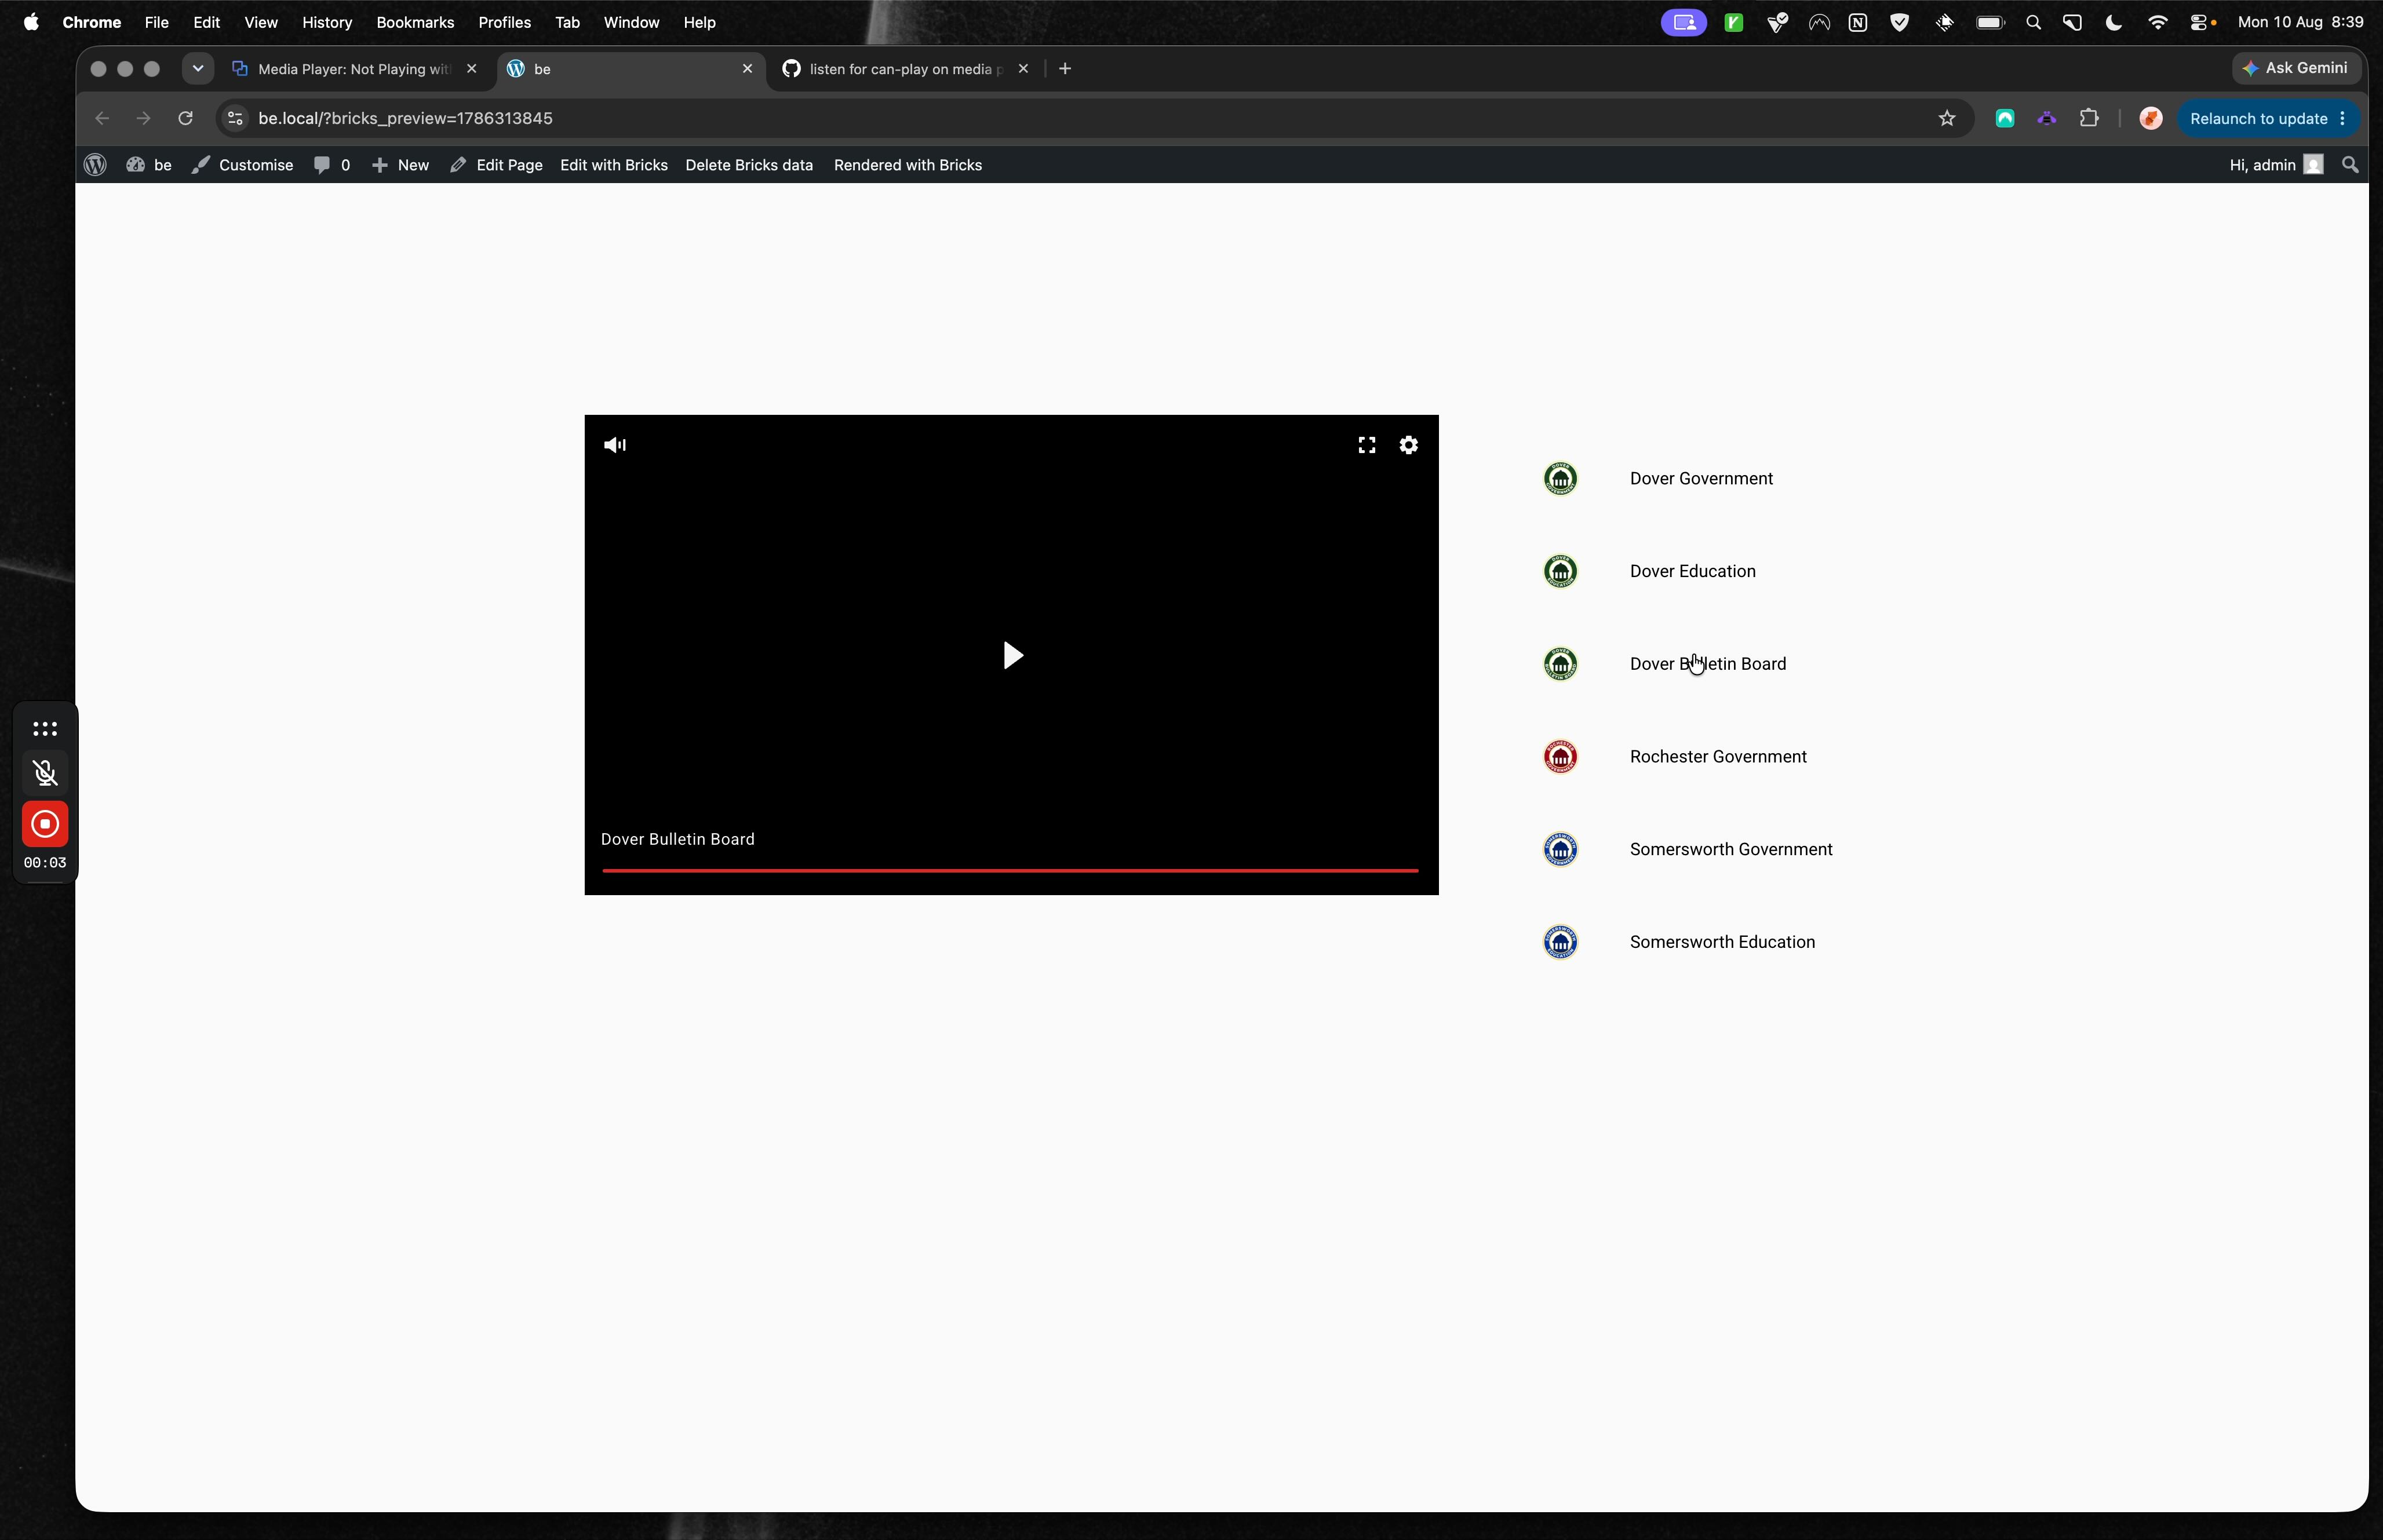This screenshot has width=2383, height=1540.
Task: Open the Chrome profile avatar
Action: (2150, 119)
